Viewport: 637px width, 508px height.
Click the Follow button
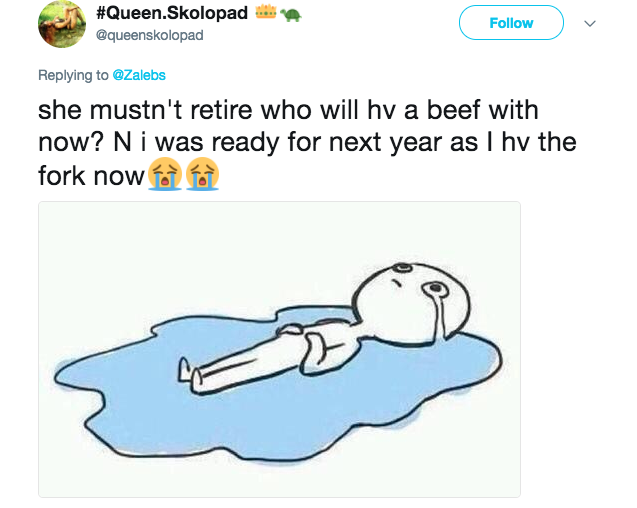click(x=511, y=23)
